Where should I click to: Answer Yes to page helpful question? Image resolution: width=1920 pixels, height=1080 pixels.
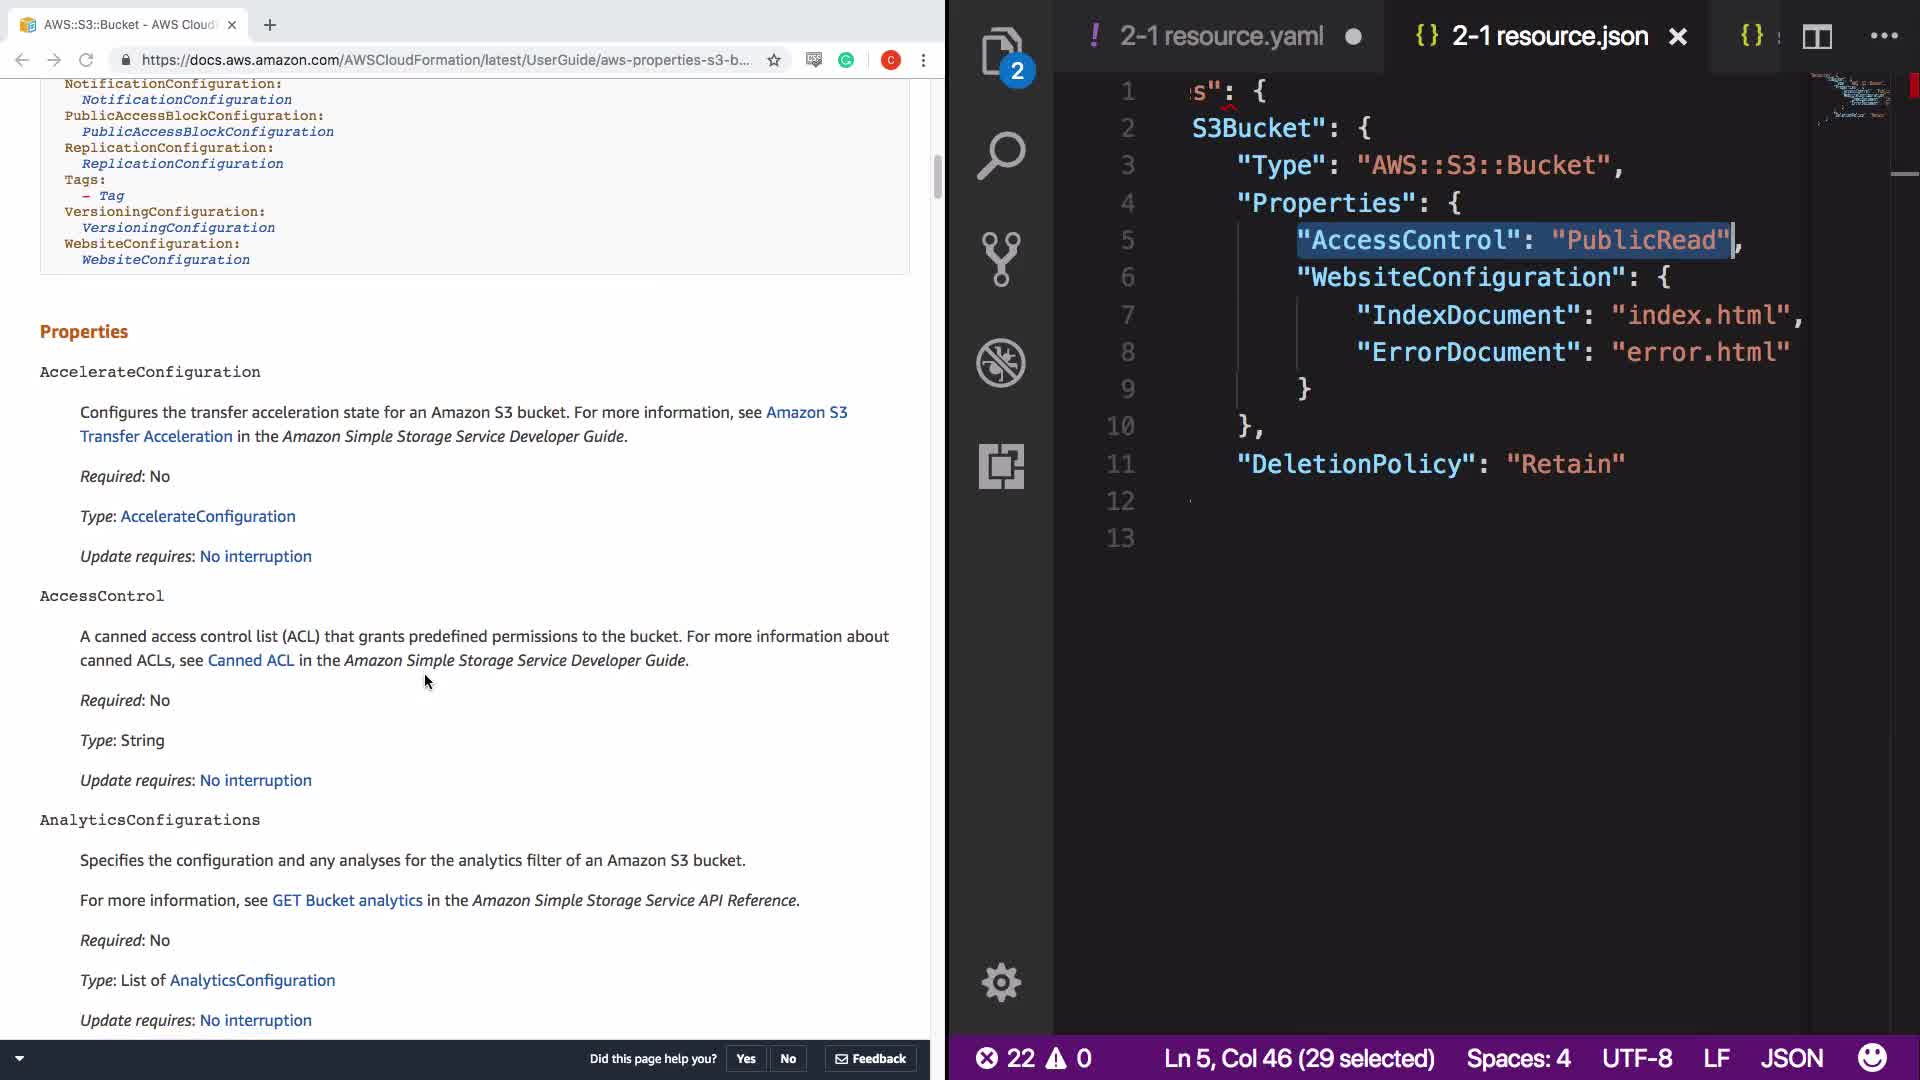[x=746, y=1059]
